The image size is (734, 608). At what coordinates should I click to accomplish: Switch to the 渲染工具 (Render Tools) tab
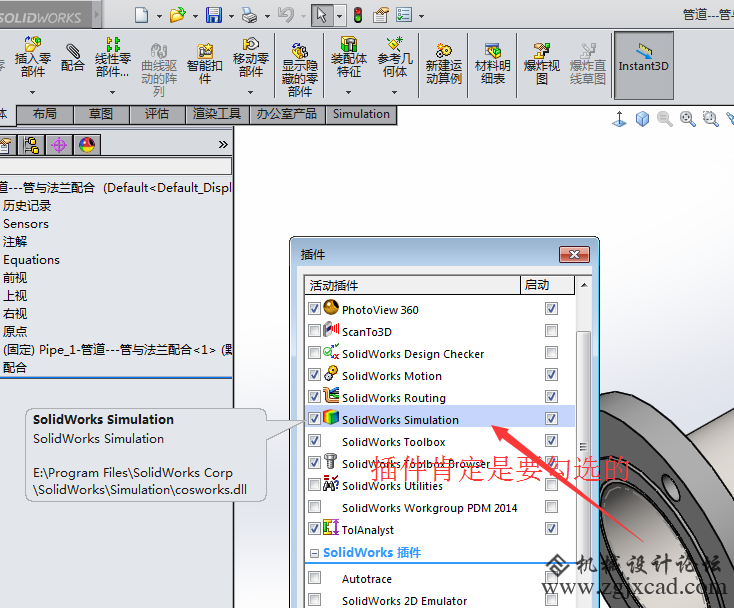217,114
